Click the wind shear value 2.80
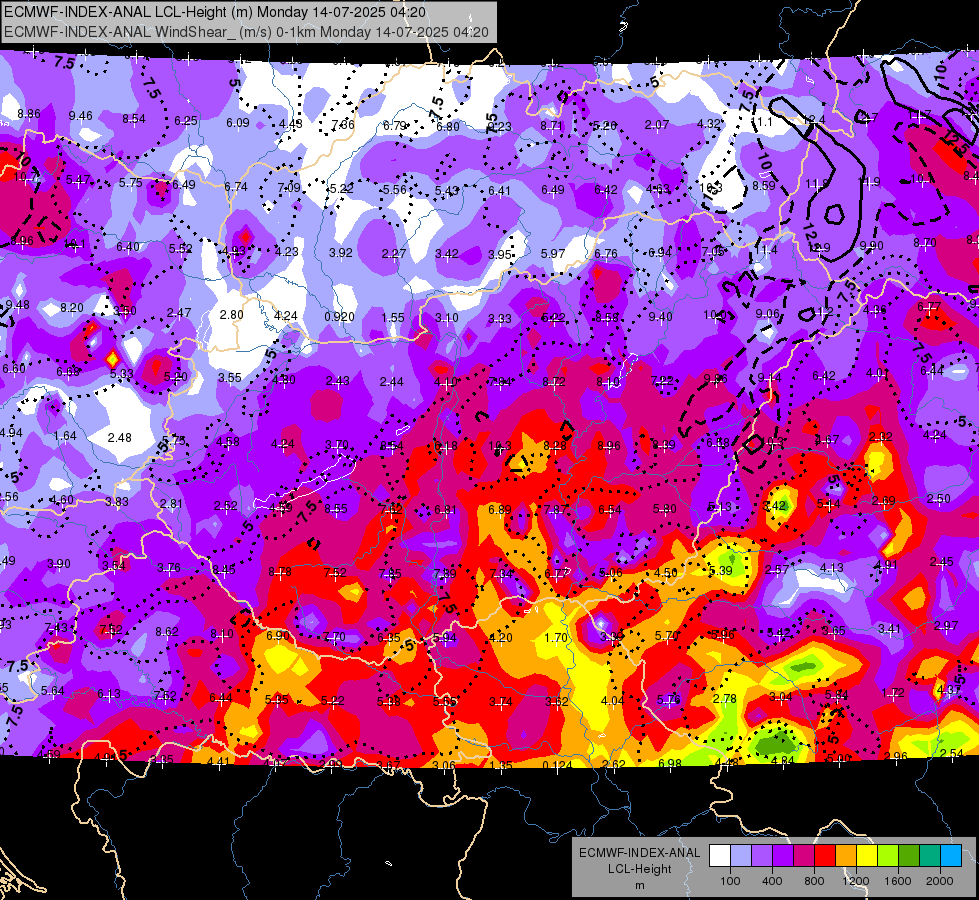Screen dimensions: 979x900 (x=232, y=315)
